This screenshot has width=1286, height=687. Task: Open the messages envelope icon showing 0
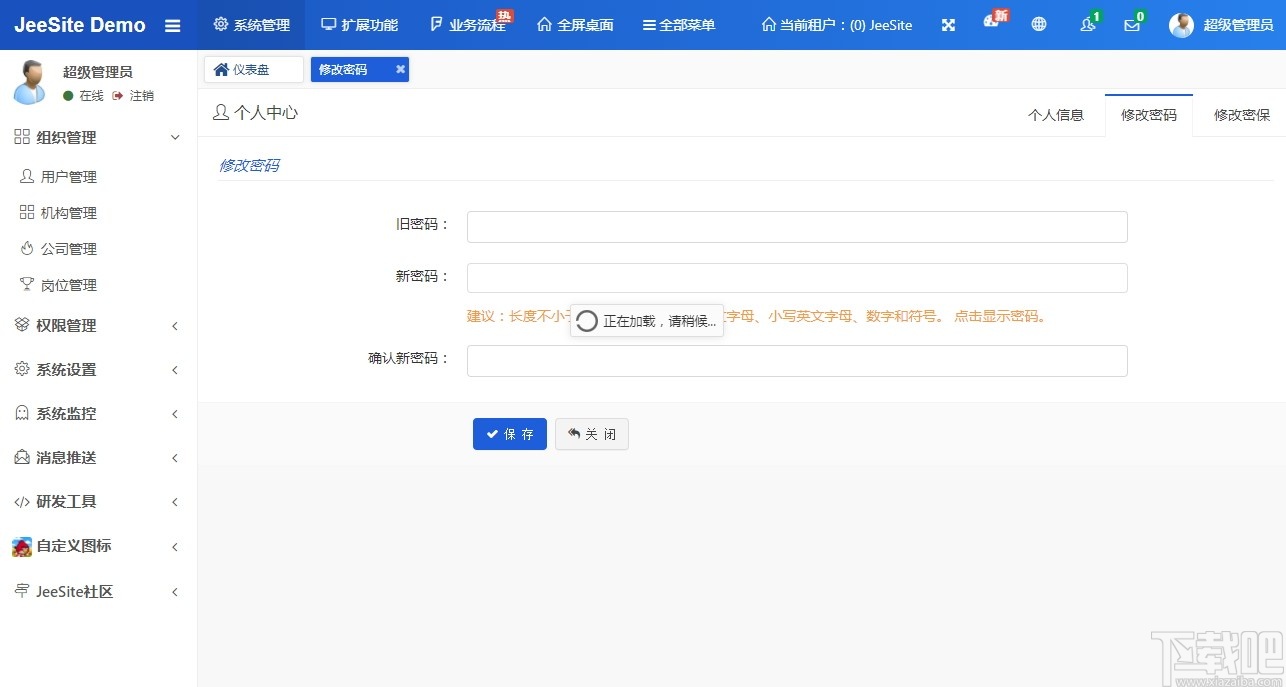click(1131, 25)
